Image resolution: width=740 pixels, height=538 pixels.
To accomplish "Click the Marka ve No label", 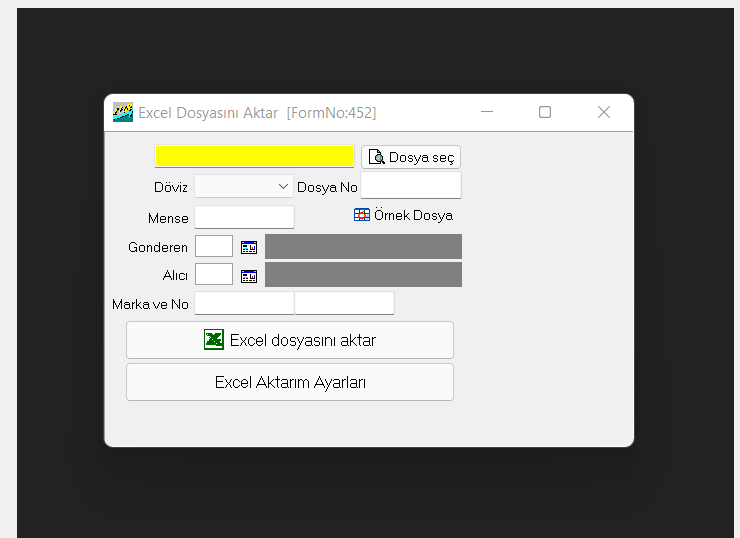I will coord(150,304).
